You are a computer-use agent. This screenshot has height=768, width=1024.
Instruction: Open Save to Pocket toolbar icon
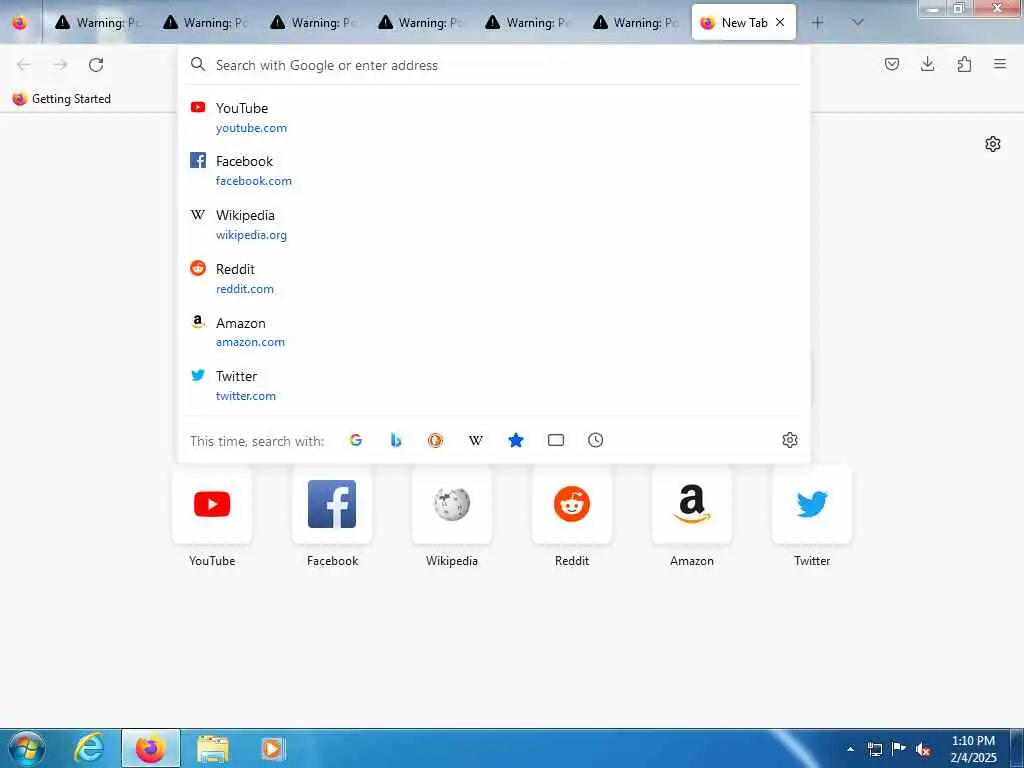point(892,64)
